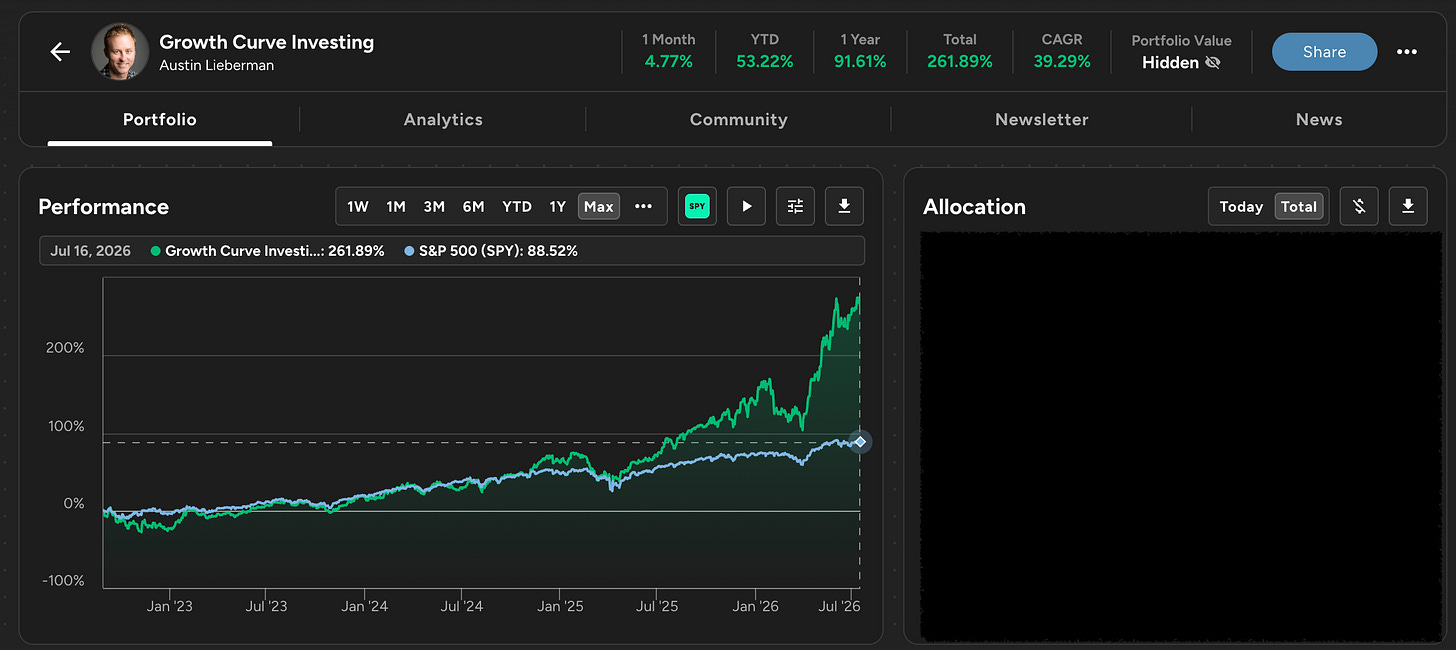Reveal the hidden portfolio value eye icon

pyautogui.click(x=1213, y=63)
